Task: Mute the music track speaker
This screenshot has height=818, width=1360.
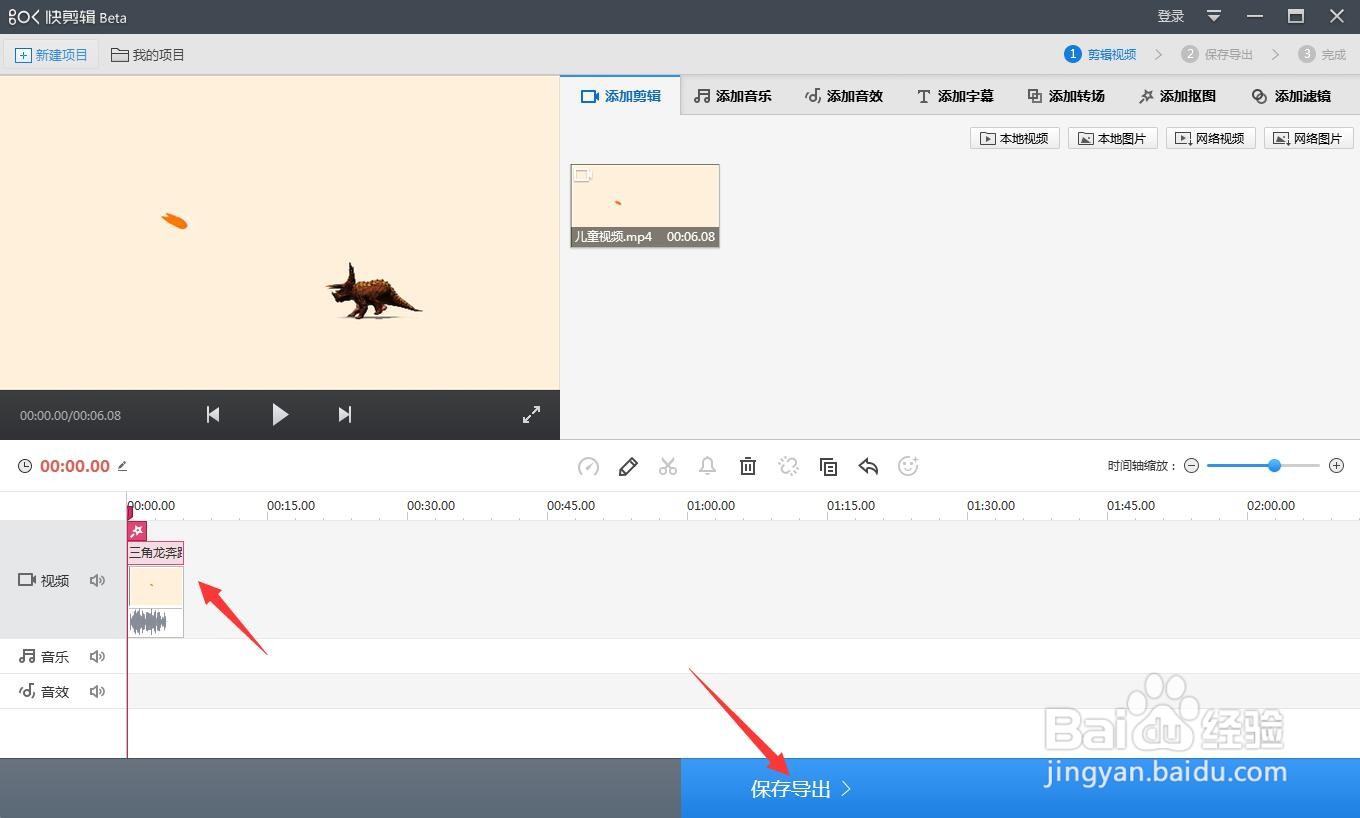Action: coord(97,656)
